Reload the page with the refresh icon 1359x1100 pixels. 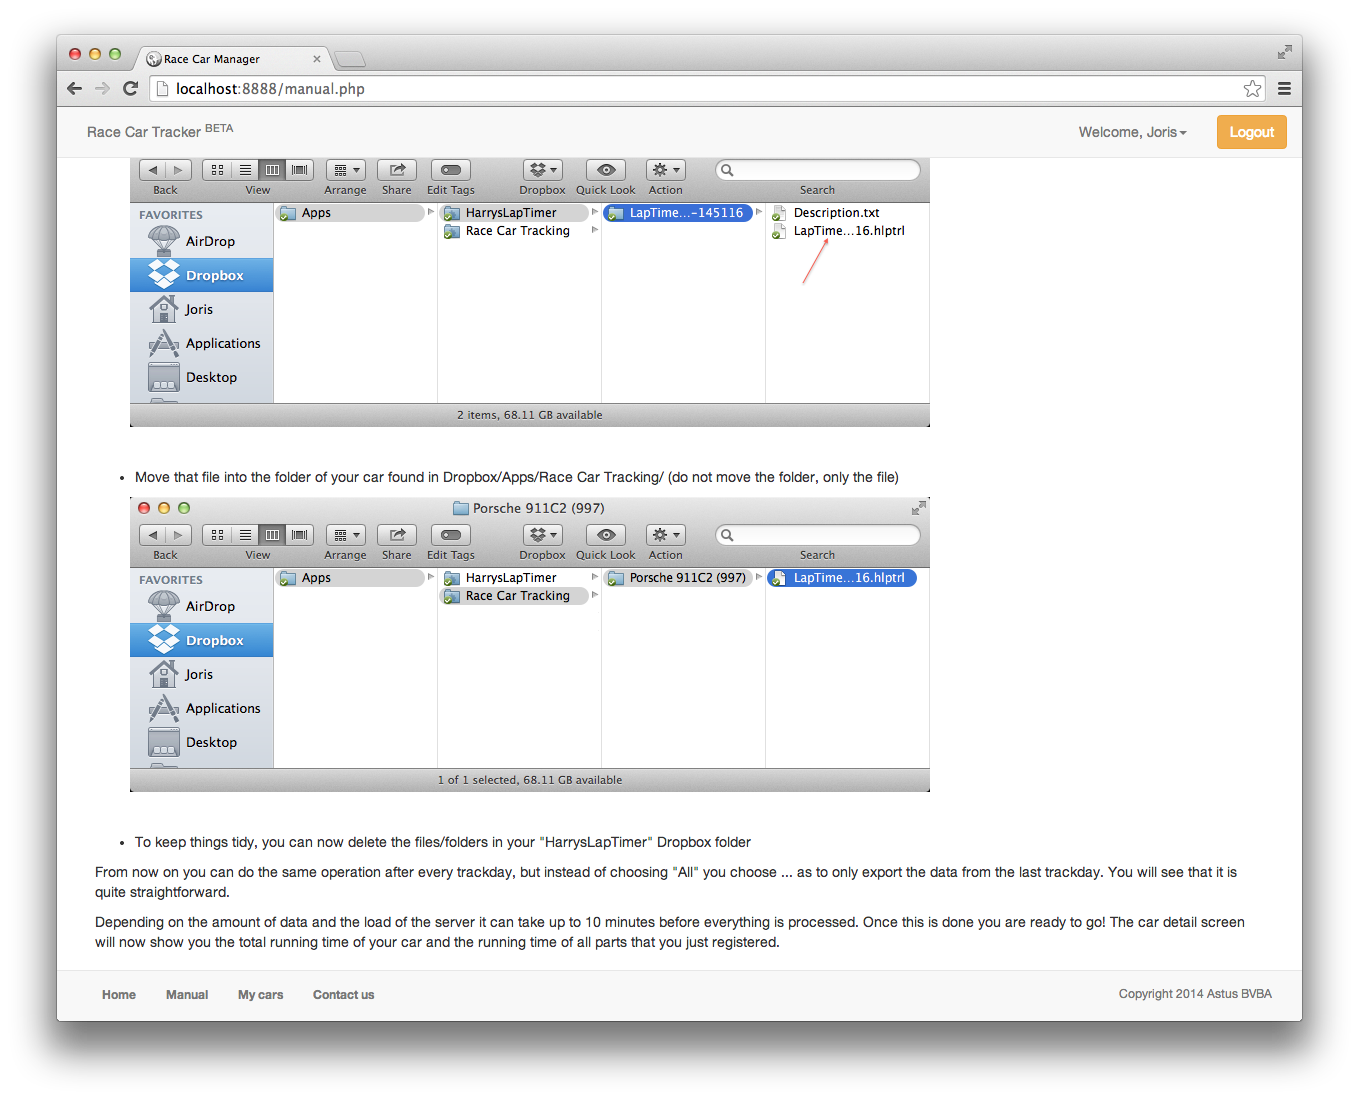coord(130,89)
